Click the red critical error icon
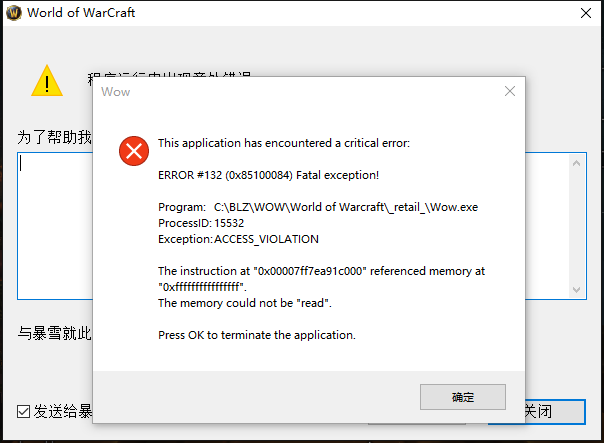Viewport: 604px width, 443px height. point(133,151)
